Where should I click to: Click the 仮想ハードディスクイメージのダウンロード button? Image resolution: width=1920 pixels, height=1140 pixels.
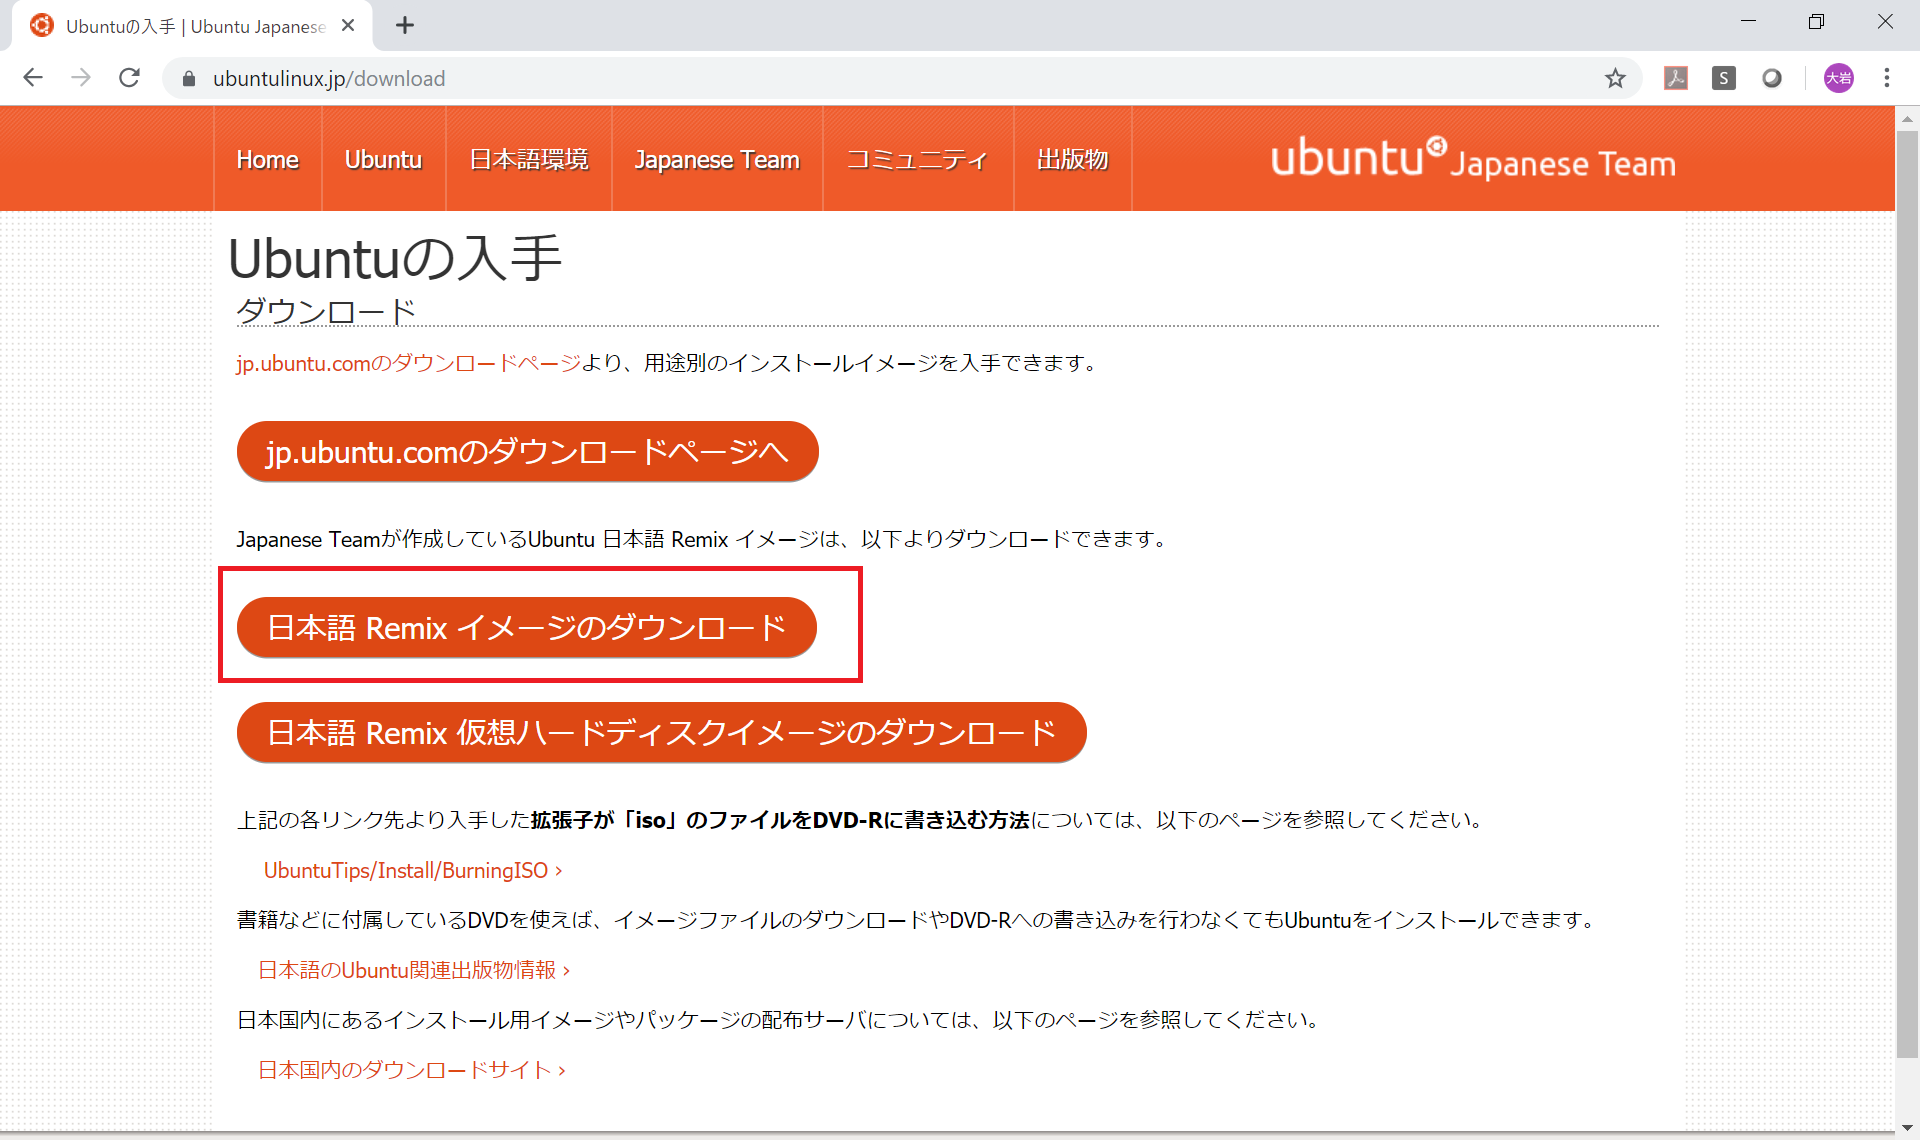point(662,733)
